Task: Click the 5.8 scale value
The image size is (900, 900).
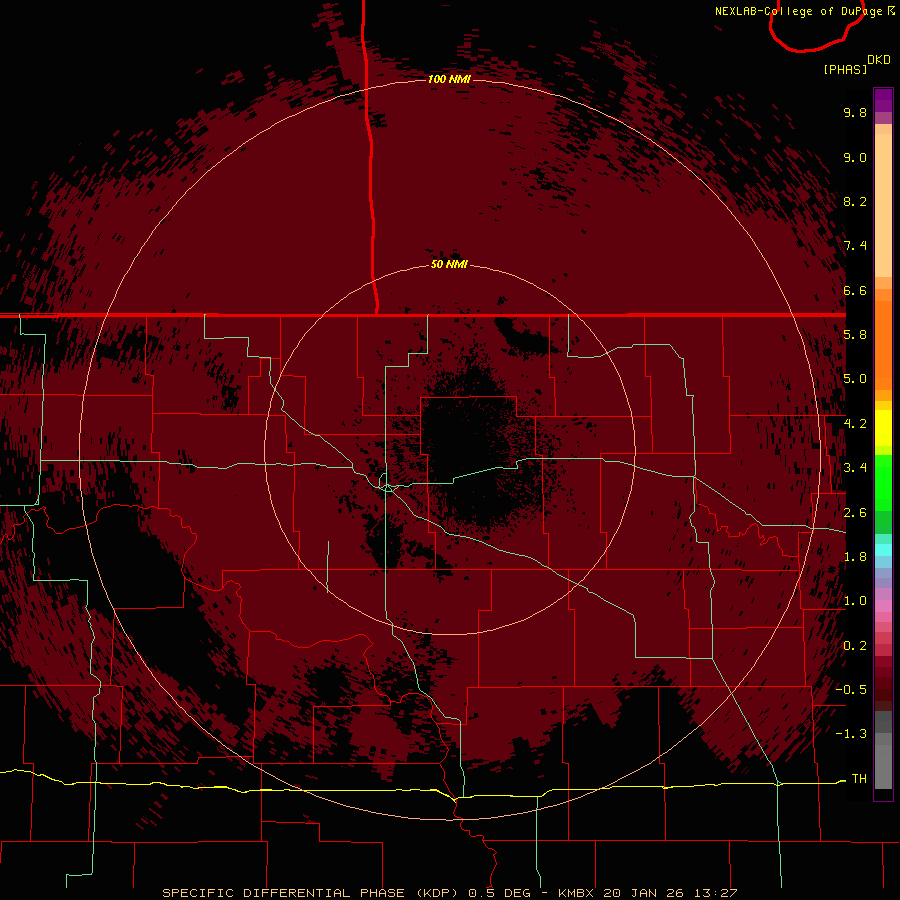Action: pos(855,335)
